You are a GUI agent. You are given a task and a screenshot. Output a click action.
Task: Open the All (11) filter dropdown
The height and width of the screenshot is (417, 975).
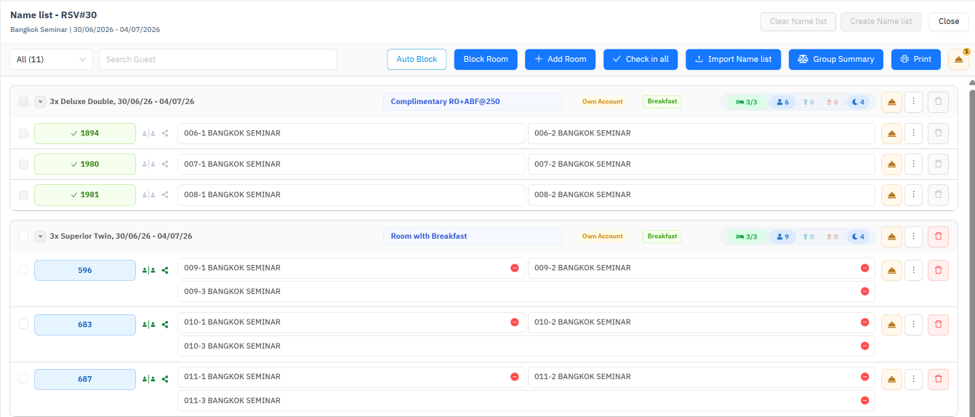51,60
